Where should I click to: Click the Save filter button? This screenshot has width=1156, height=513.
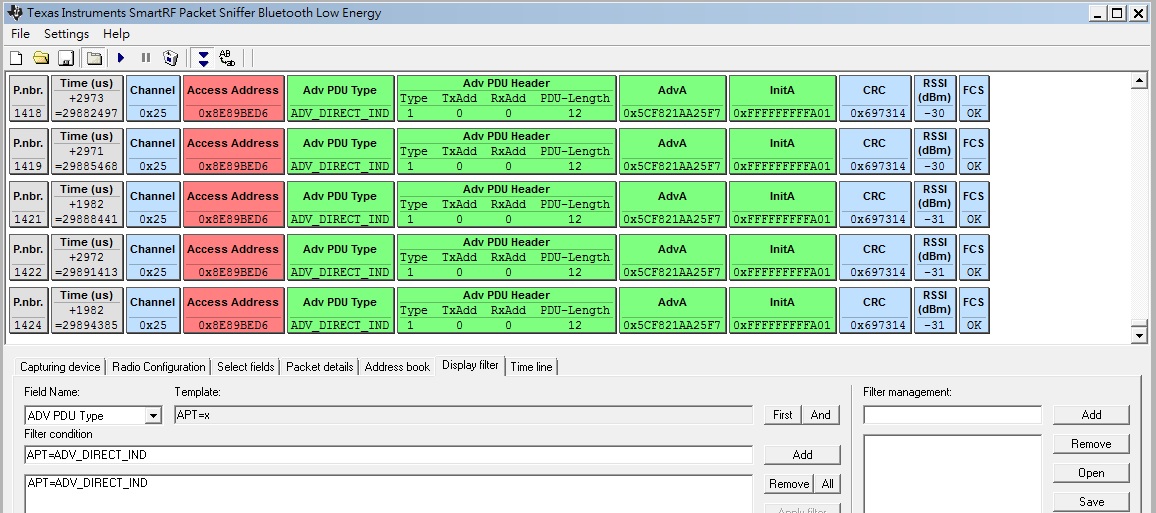1091,502
